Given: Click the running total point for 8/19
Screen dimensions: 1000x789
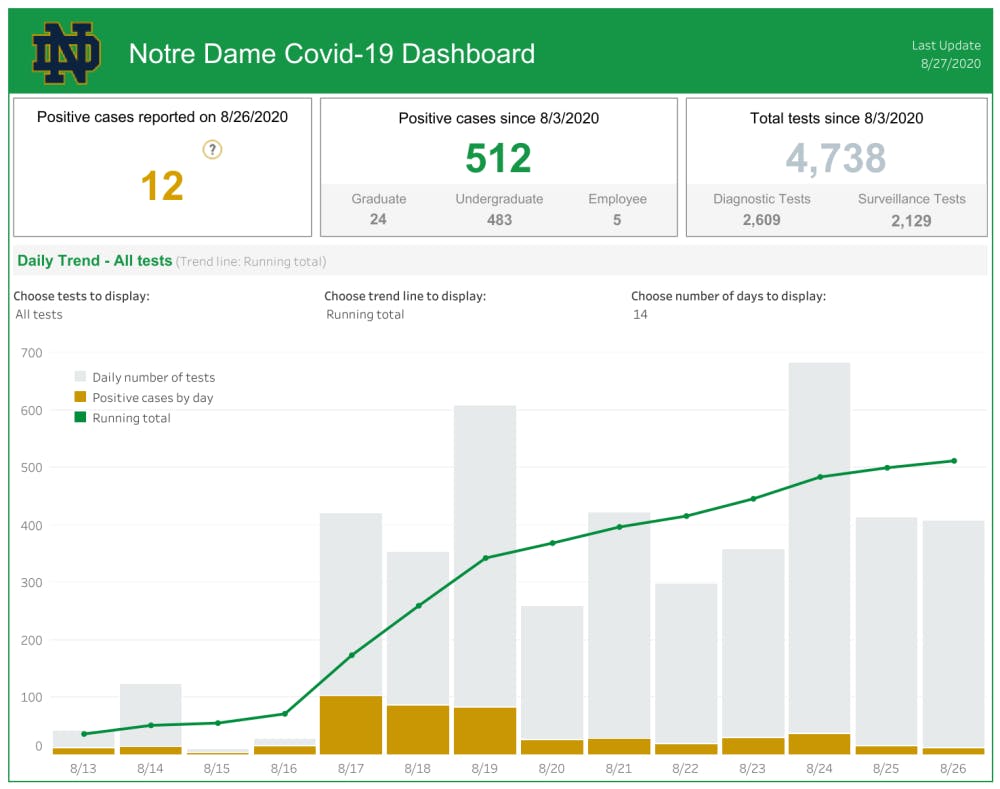Looking at the screenshot, I should 486,558.
